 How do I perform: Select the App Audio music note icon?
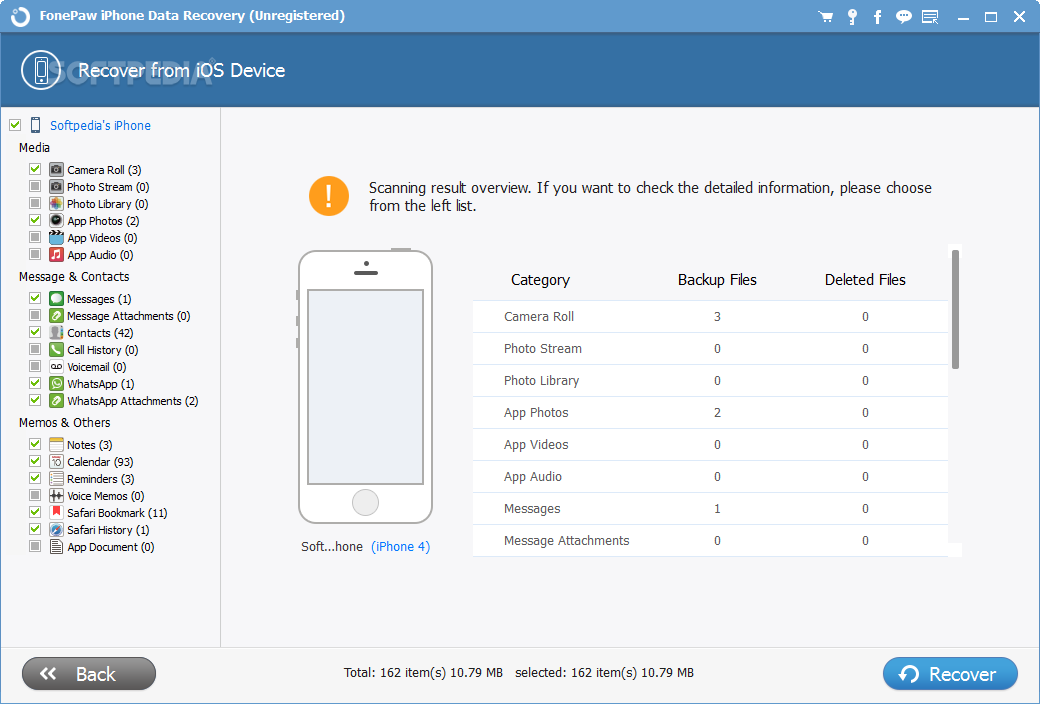click(x=56, y=255)
